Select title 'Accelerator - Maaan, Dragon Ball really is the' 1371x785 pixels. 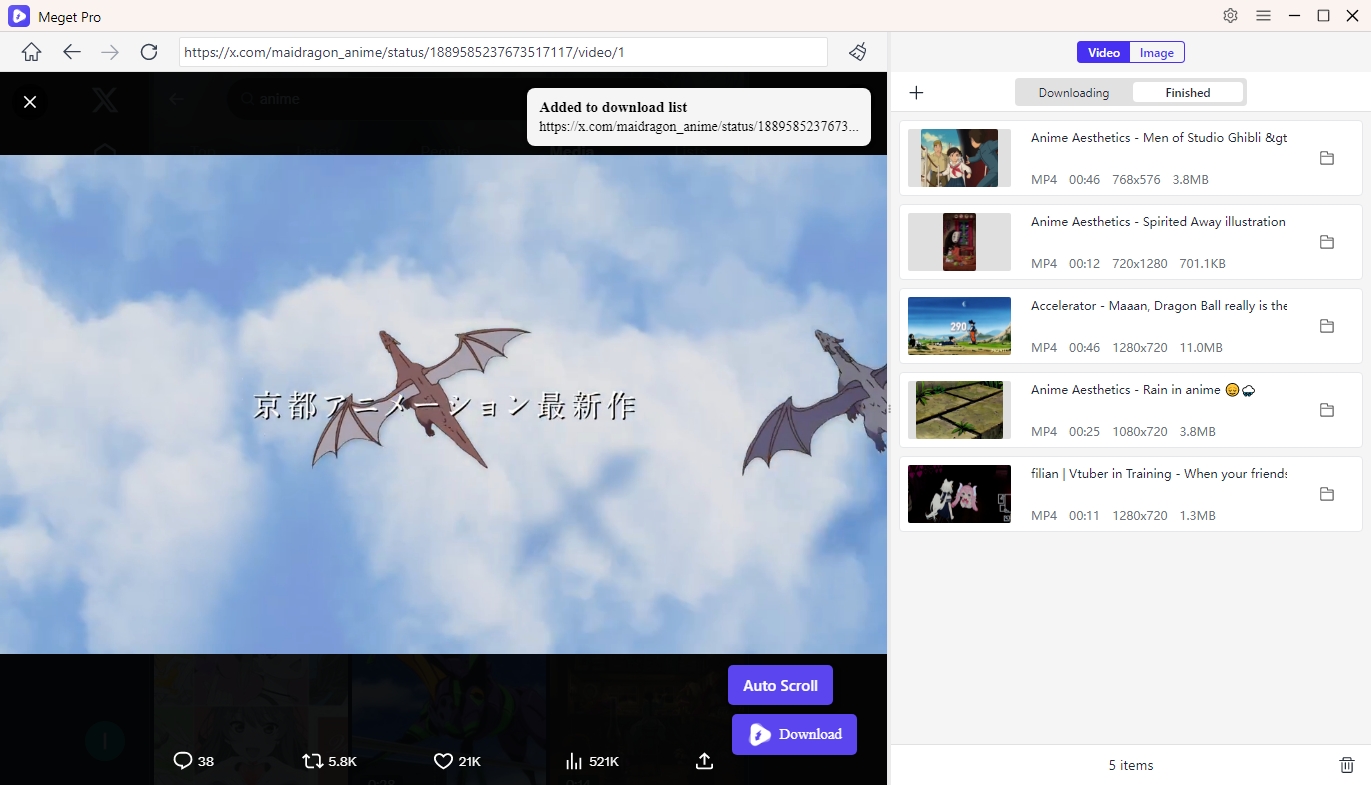[1159, 306]
